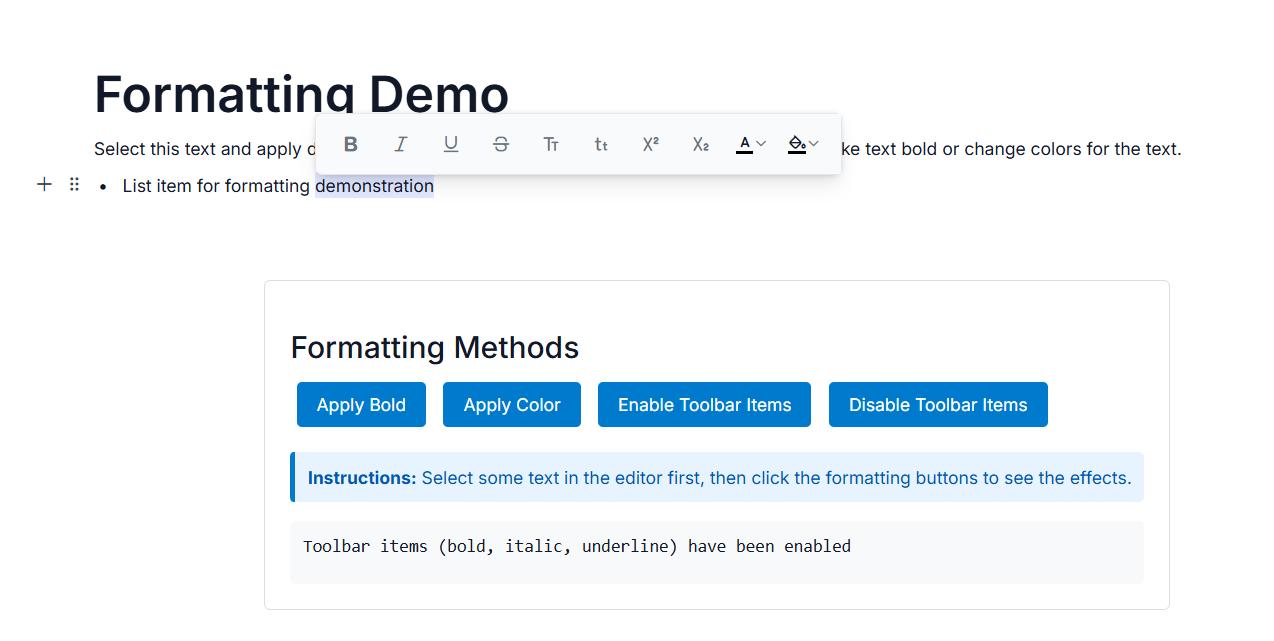Apply the current font color via A icon

(744, 144)
